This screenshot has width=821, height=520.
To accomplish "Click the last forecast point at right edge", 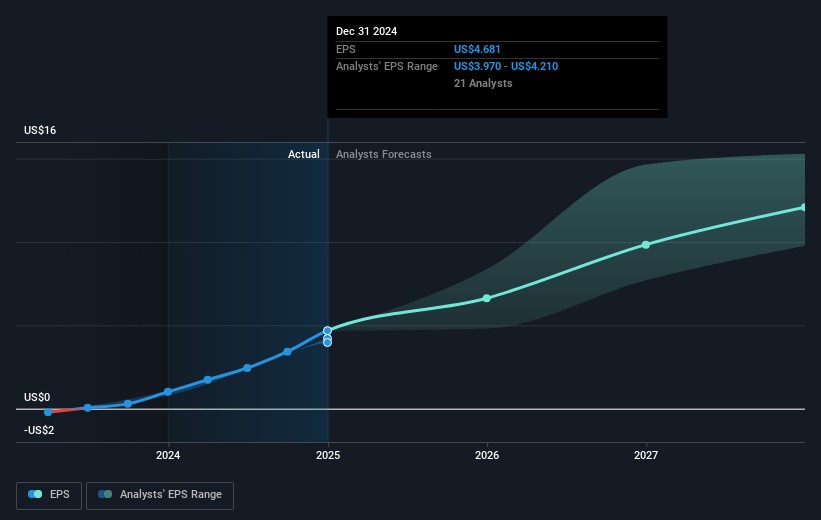I will coord(803,207).
